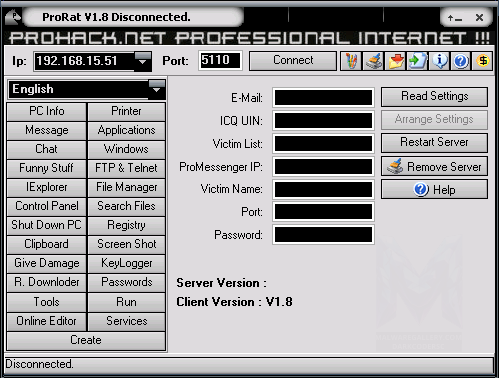Click the E-Mail input field
The height and width of the screenshot is (378, 499).
[323, 98]
